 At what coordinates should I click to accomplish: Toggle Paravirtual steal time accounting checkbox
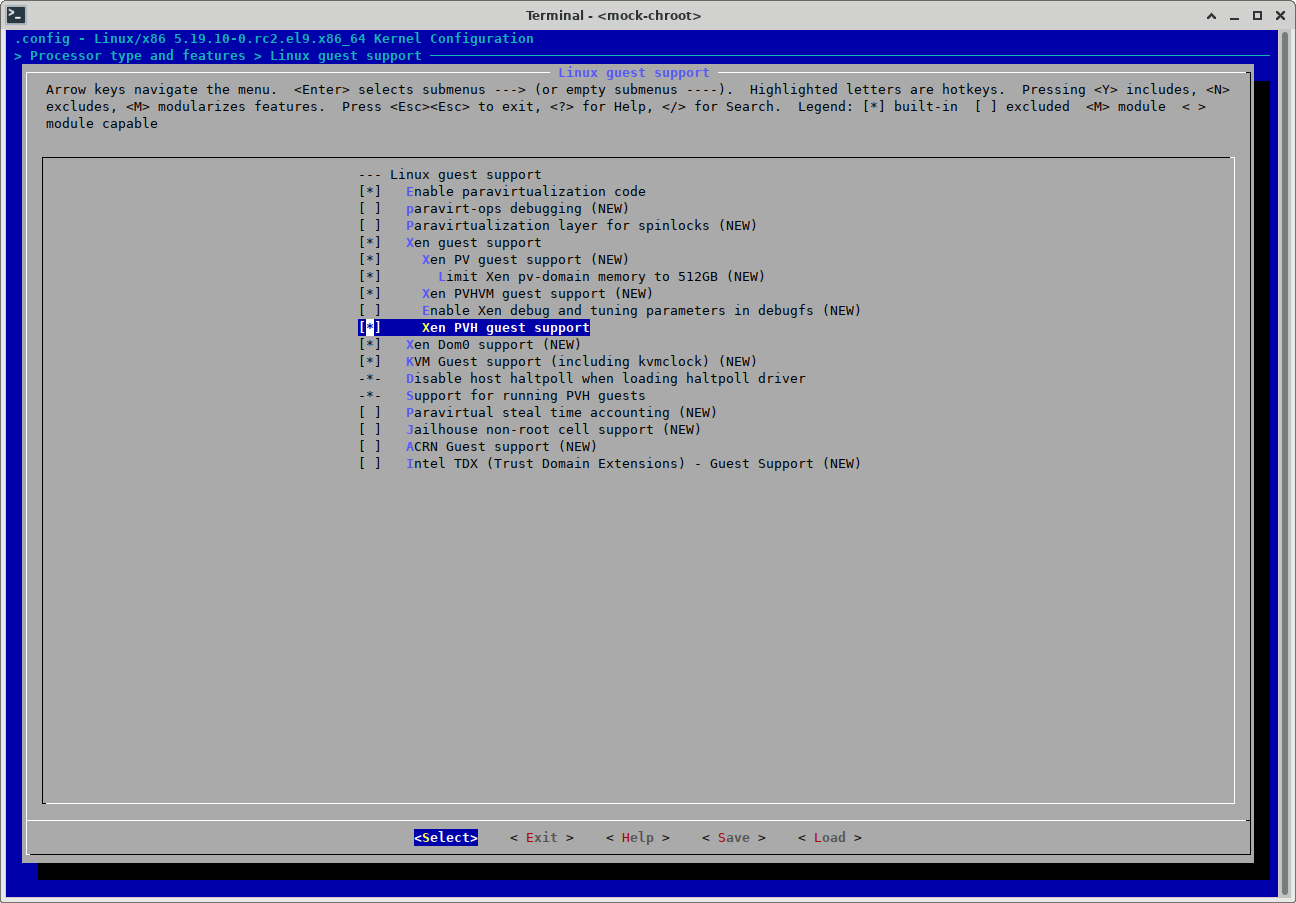tap(370, 412)
